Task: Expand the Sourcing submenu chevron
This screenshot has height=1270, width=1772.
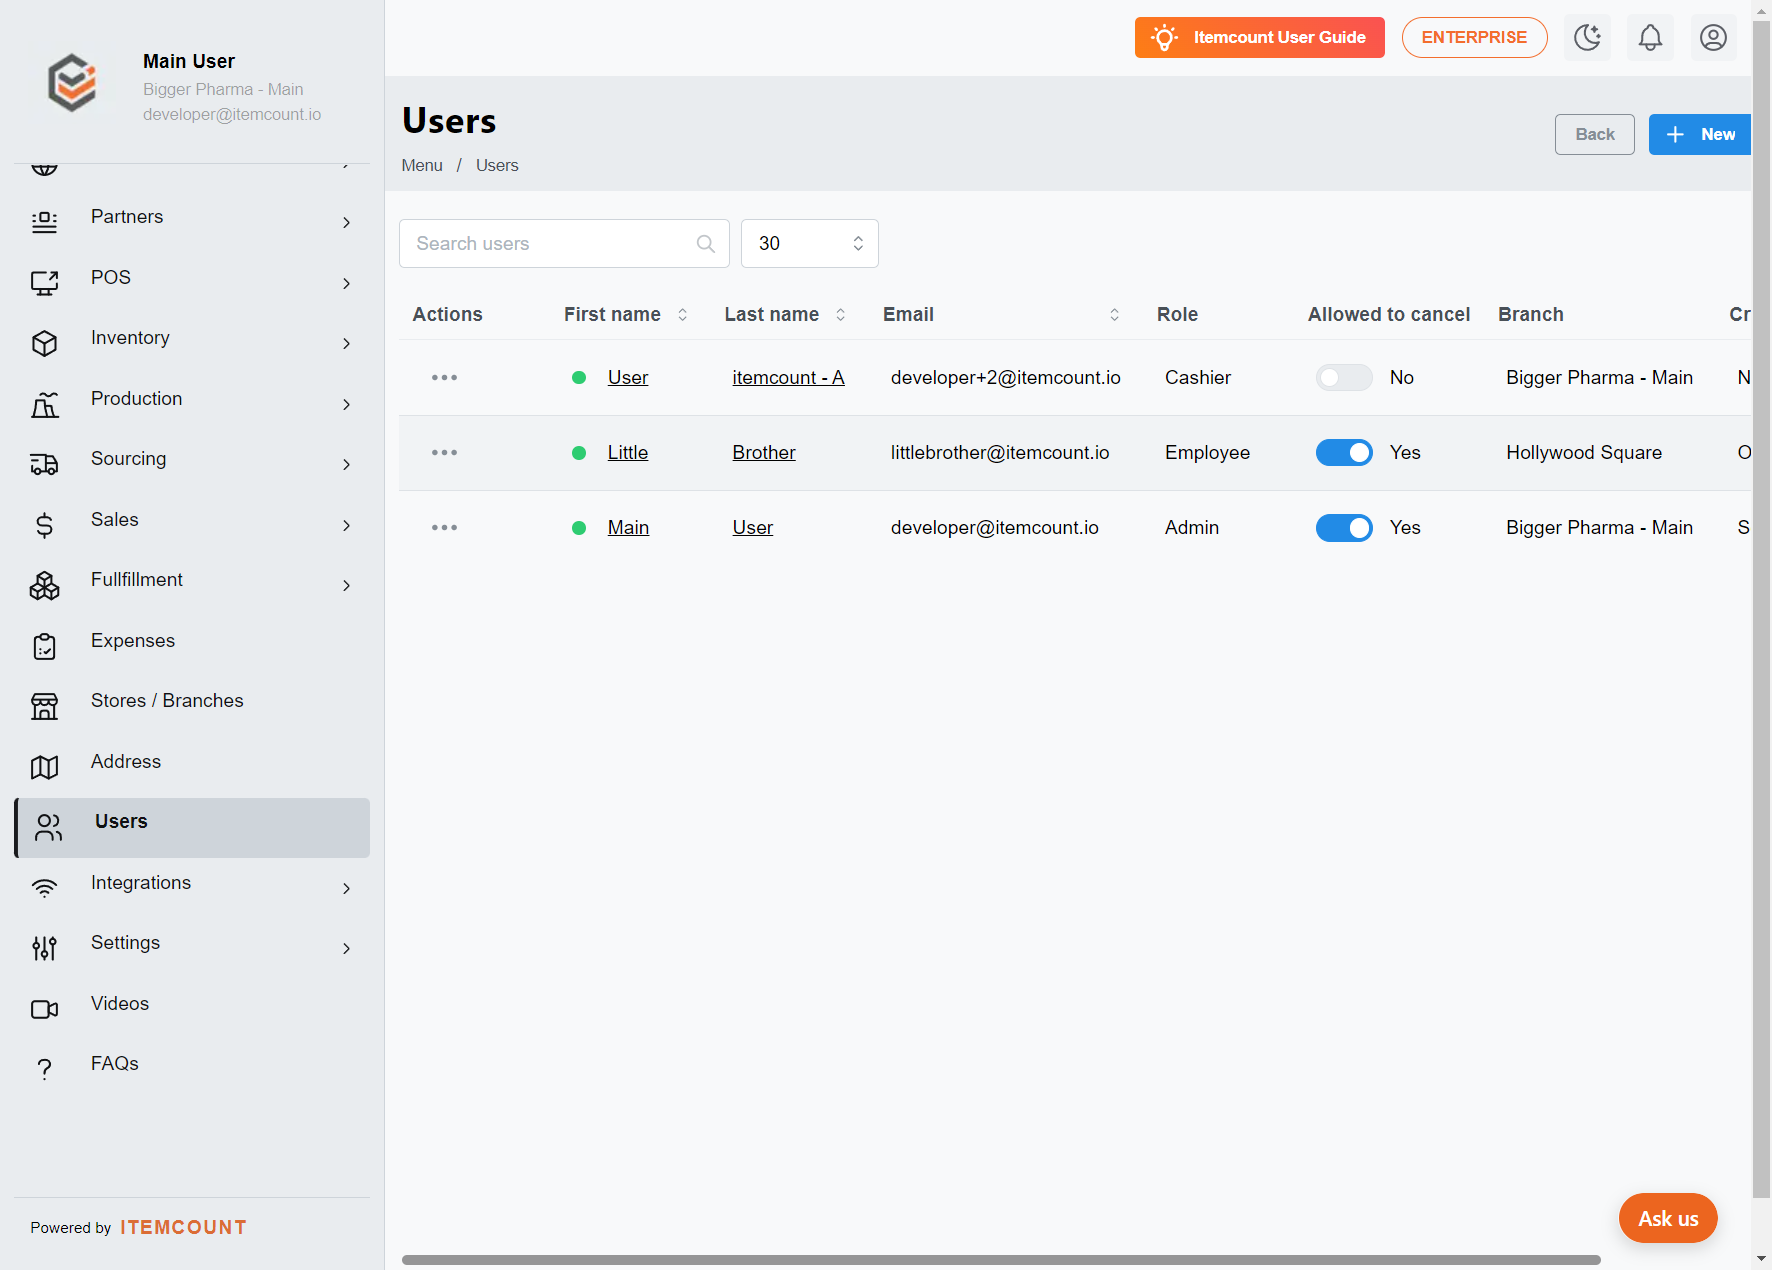Action: [x=347, y=464]
